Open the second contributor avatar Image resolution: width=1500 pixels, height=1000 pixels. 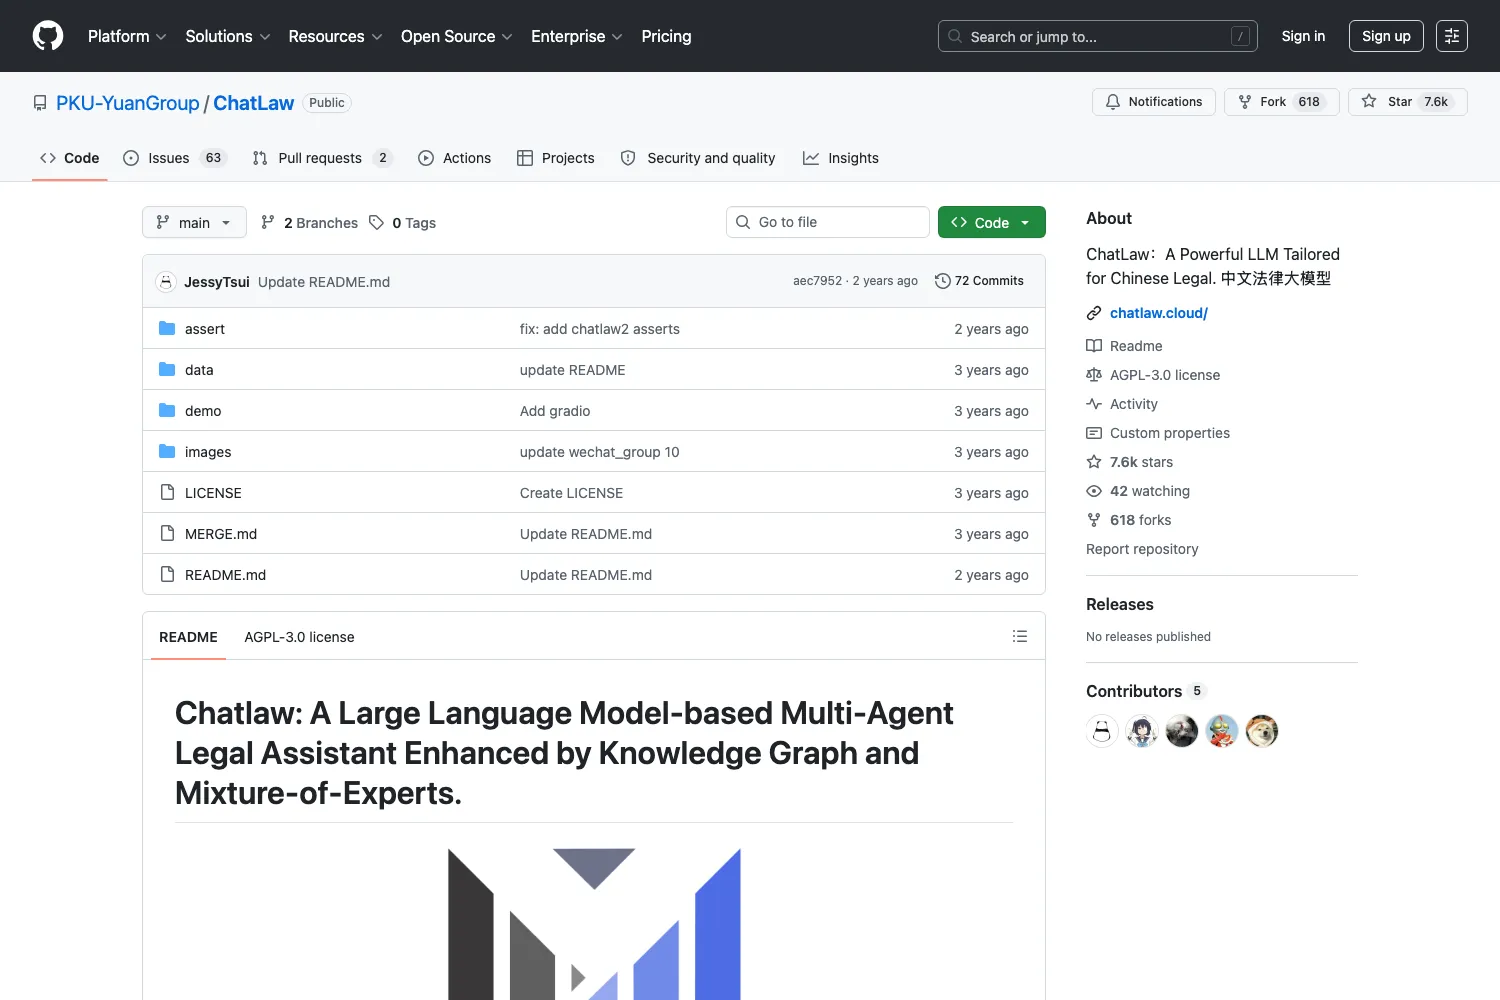(x=1142, y=731)
